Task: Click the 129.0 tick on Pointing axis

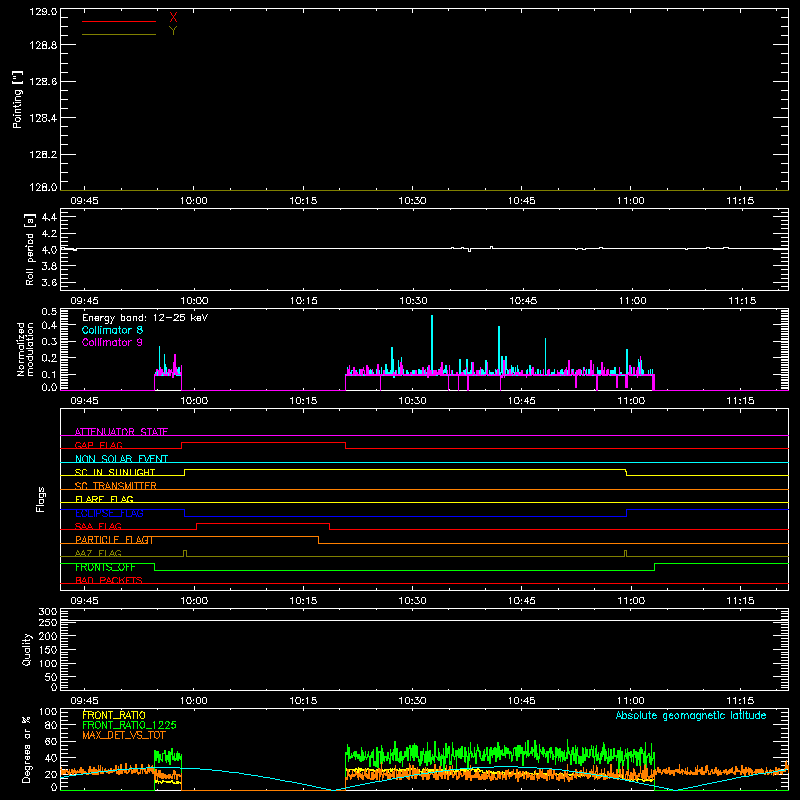Action: tap(43, 12)
